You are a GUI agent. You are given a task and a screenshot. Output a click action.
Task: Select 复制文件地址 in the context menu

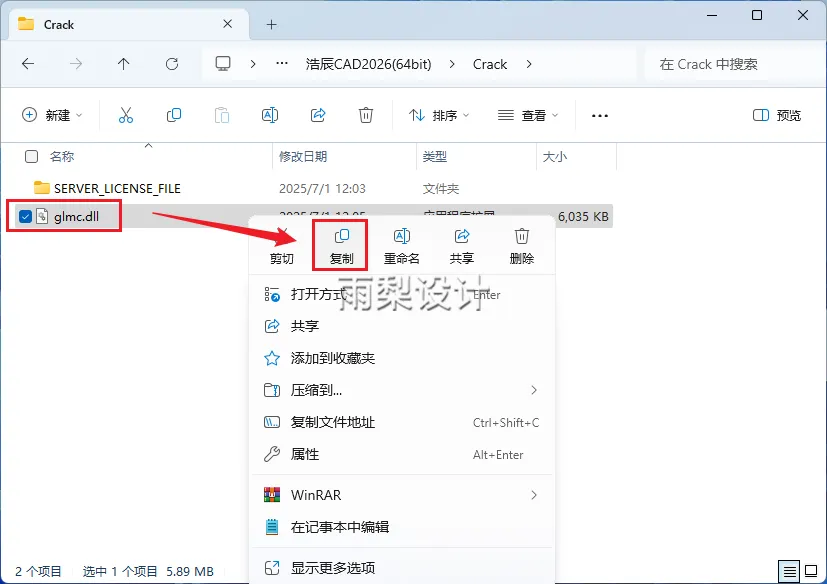[x=402, y=422]
